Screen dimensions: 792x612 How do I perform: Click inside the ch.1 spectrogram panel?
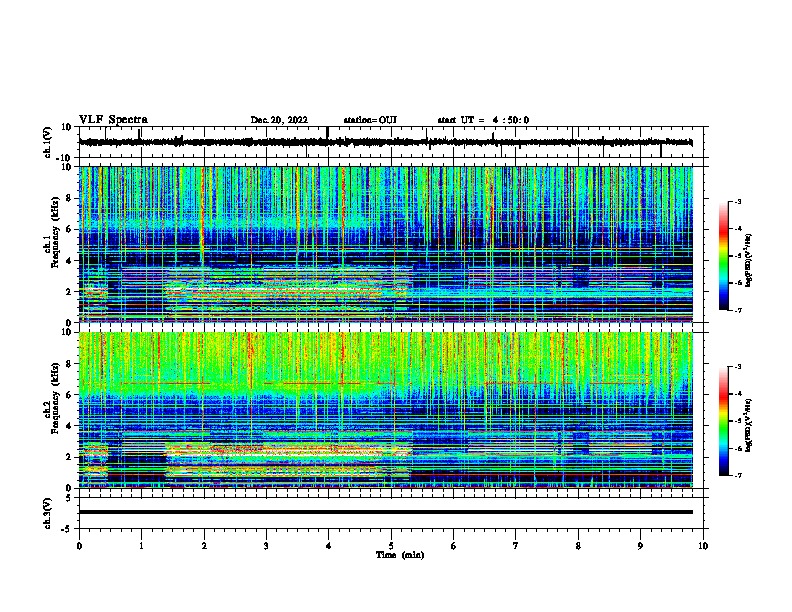tap(386, 244)
